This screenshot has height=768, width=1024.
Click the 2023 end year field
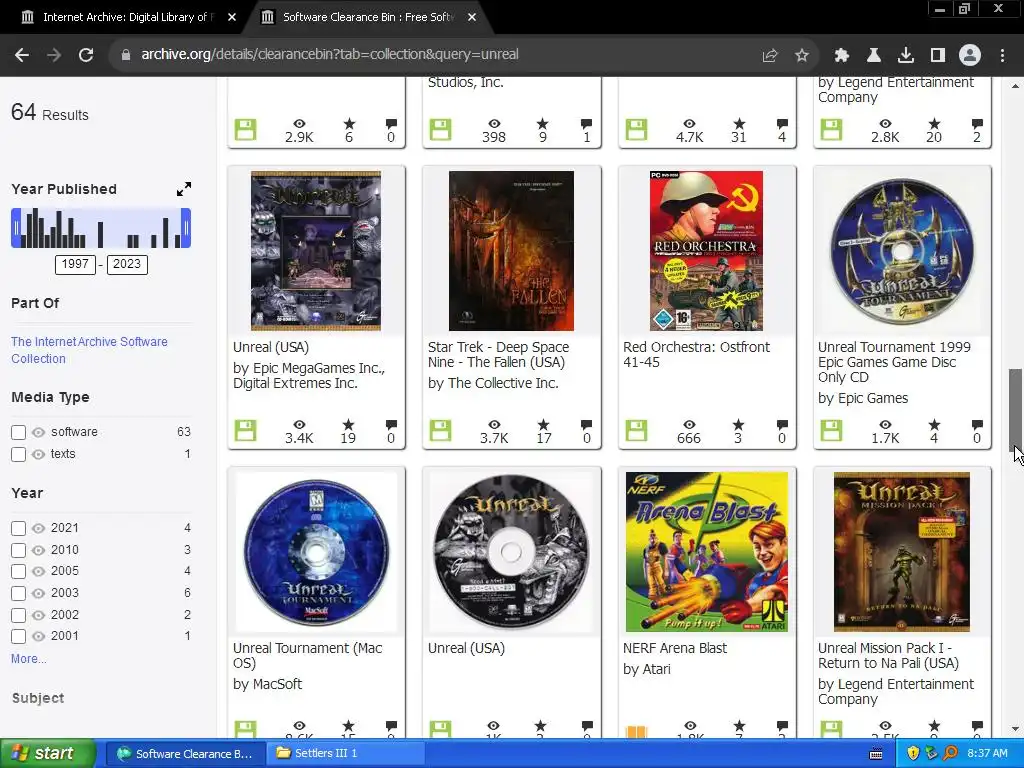pyautogui.click(x=127, y=264)
